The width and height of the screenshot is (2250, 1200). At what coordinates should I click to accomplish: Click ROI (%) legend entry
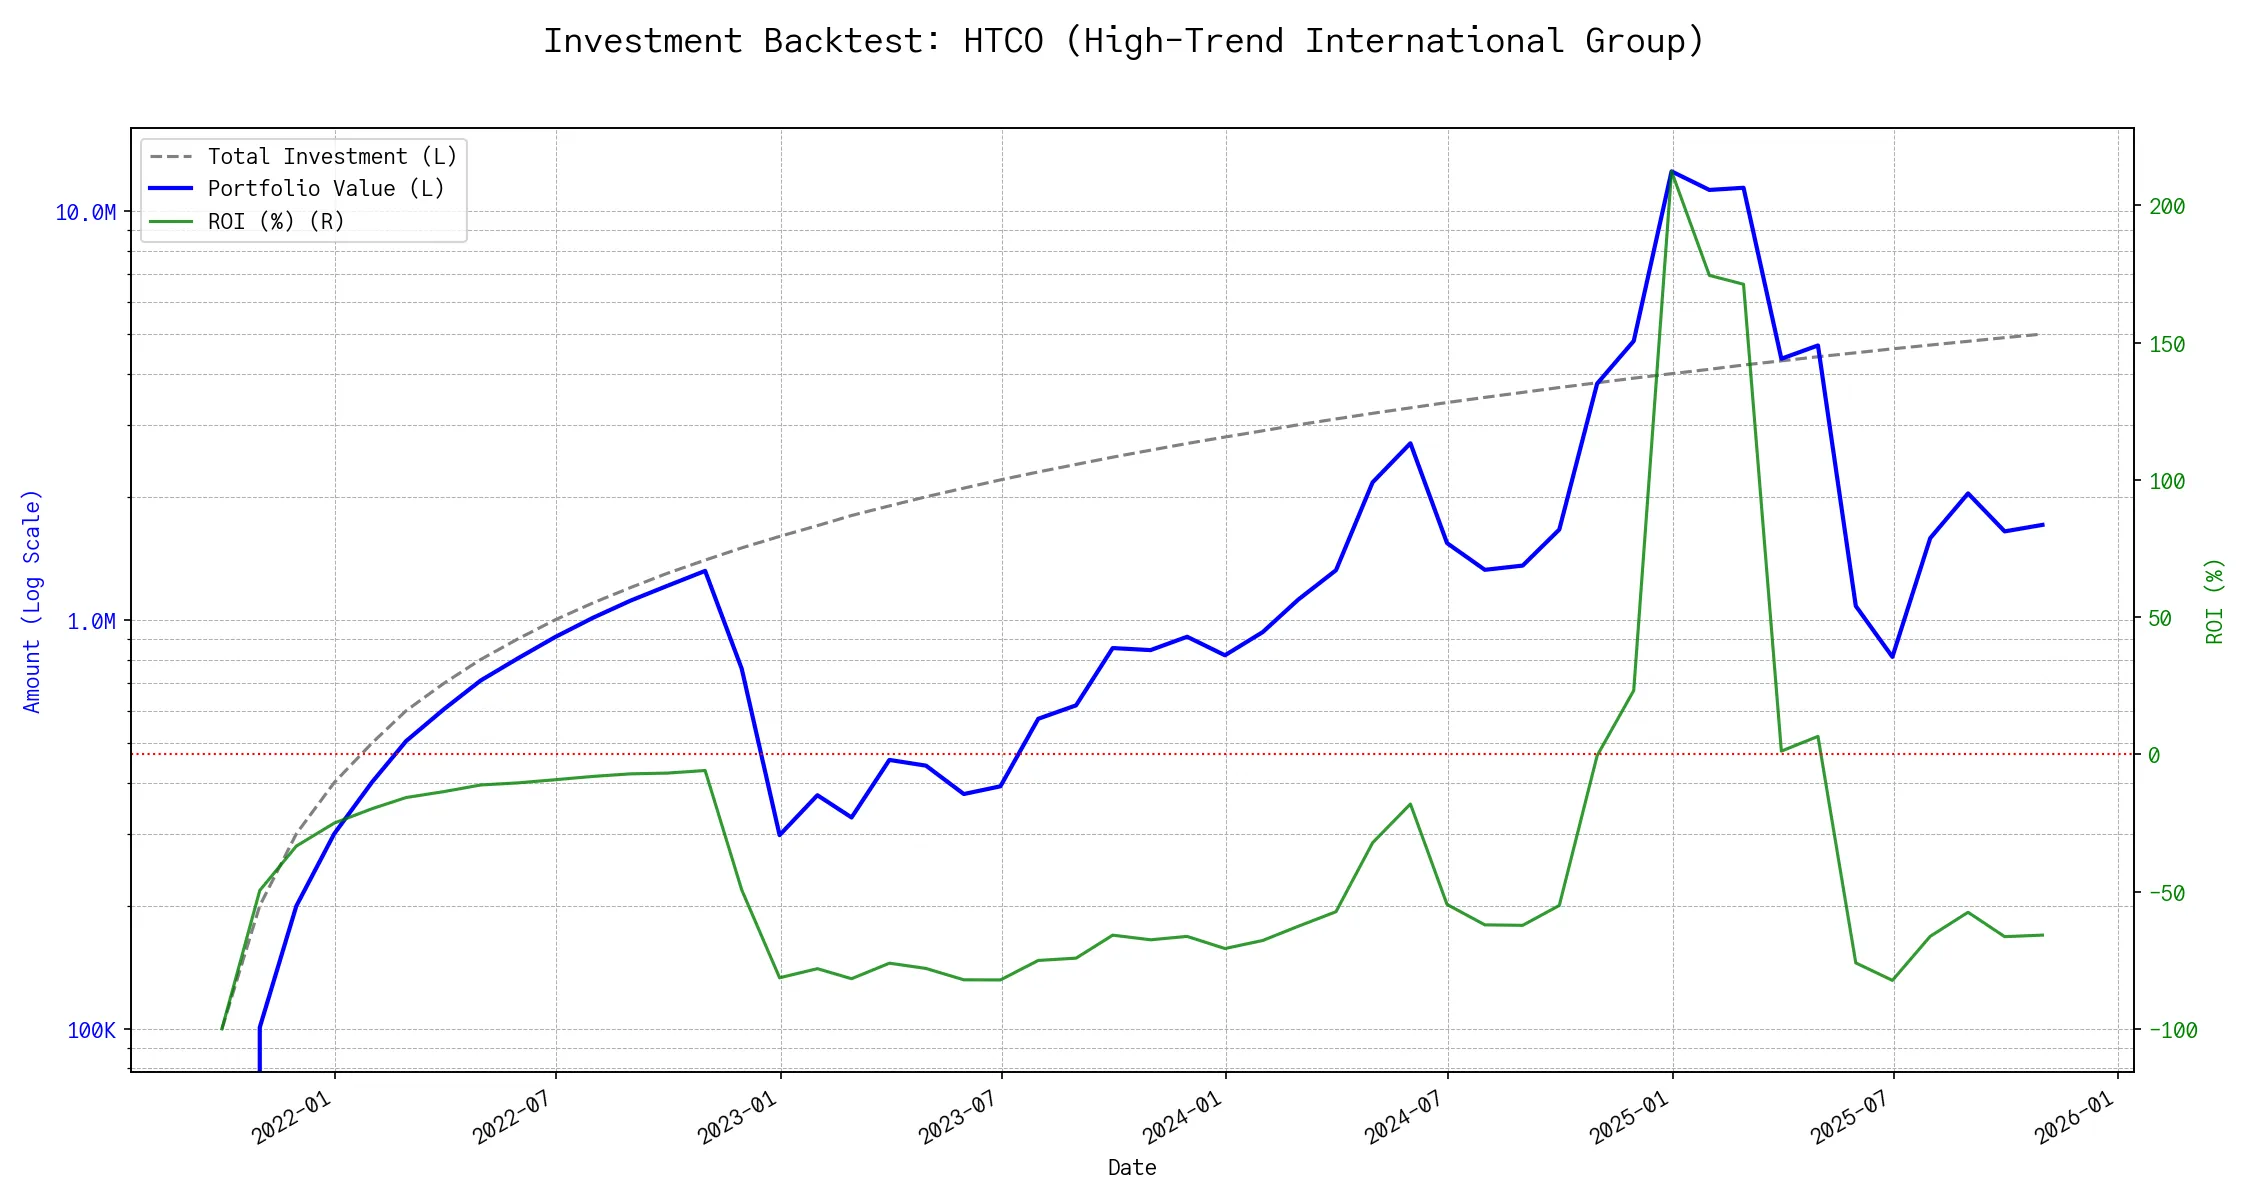click(276, 222)
